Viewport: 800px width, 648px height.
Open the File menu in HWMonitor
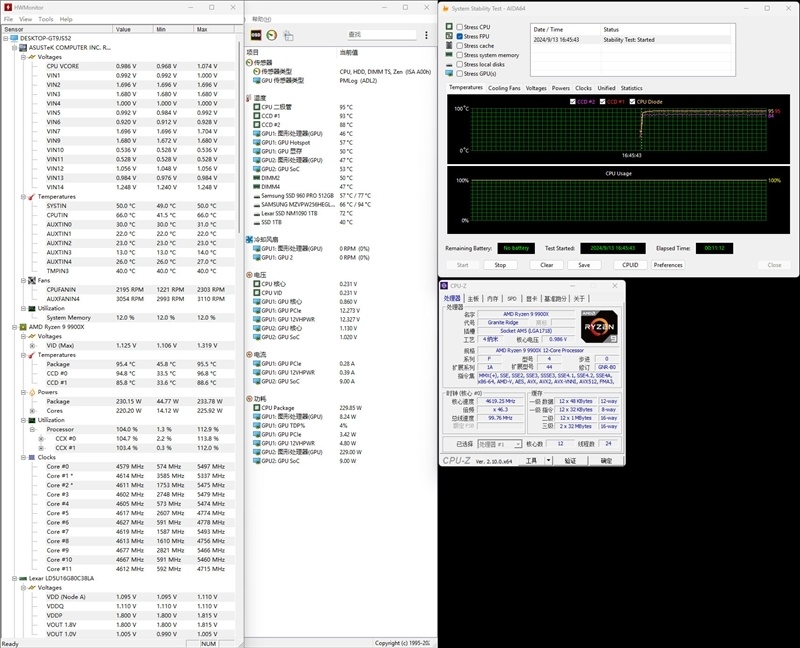pyautogui.click(x=8, y=19)
